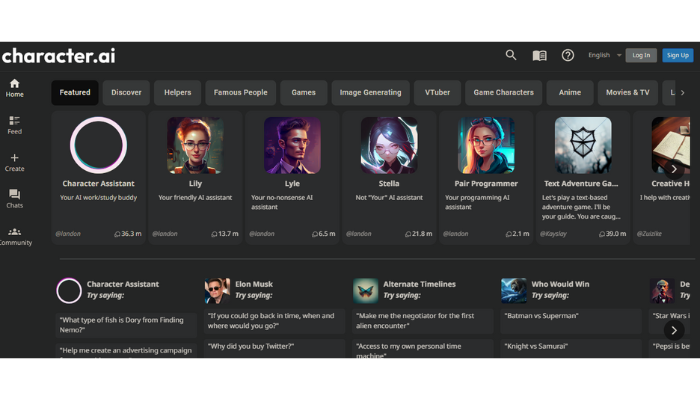Image resolution: width=700 pixels, height=400 pixels.
Task: Show next featured characters with arrow
Action: 674,169
